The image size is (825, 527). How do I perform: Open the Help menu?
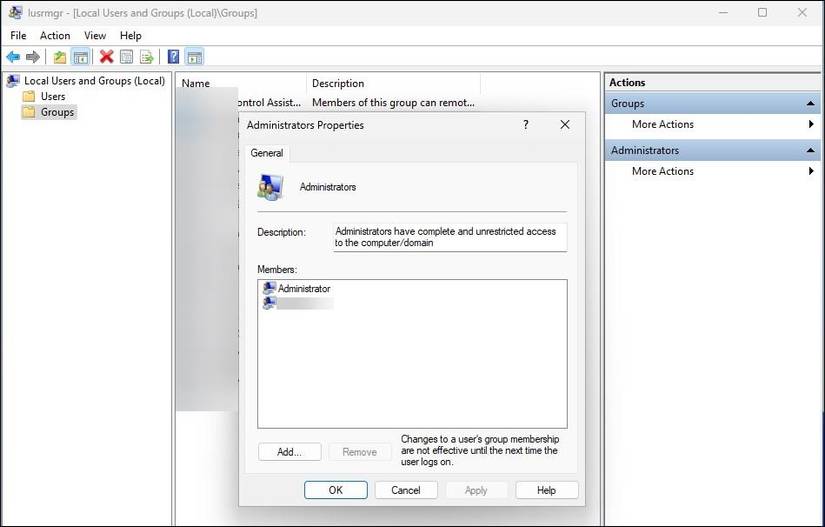pyautogui.click(x=130, y=35)
